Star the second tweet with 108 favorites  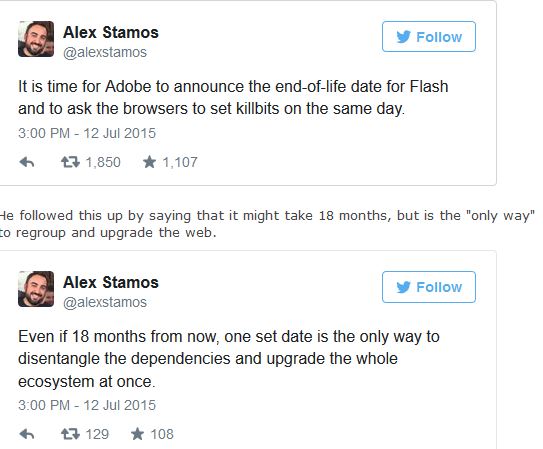[137, 433]
